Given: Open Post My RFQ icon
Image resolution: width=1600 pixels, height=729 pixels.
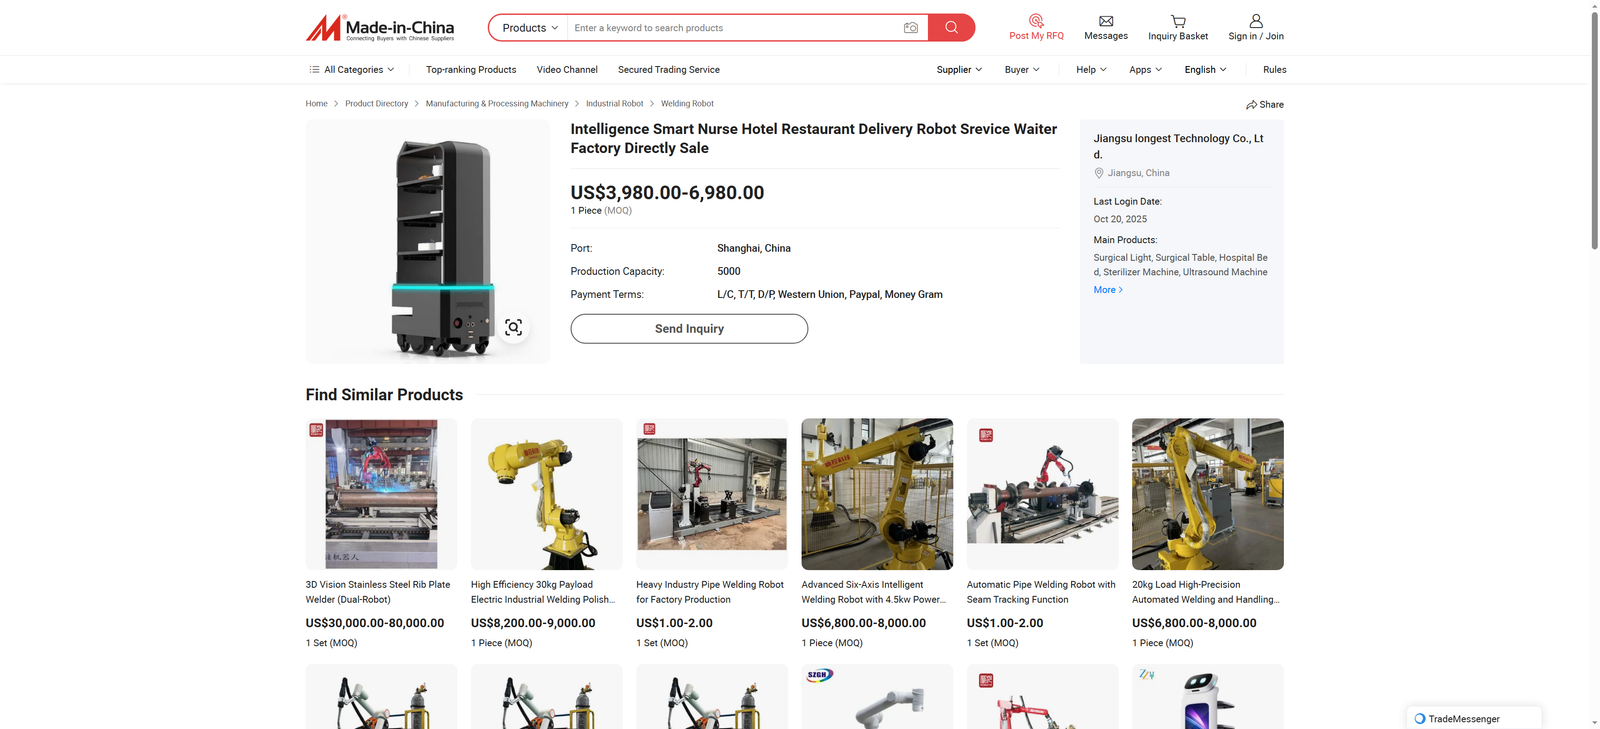Looking at the screenshot, I should click(1036, 21).
